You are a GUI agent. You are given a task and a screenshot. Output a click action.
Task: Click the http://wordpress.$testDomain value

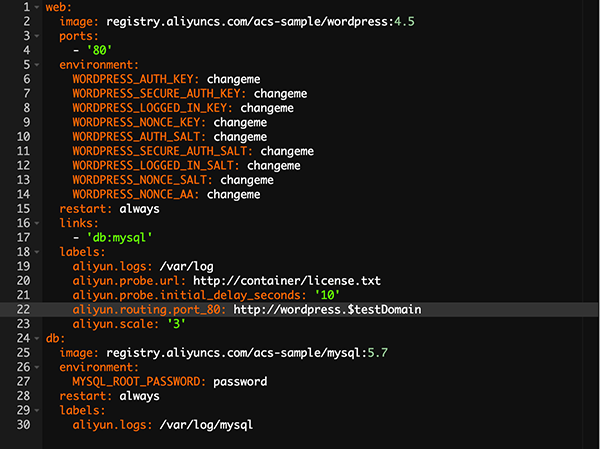coord(327,310)
